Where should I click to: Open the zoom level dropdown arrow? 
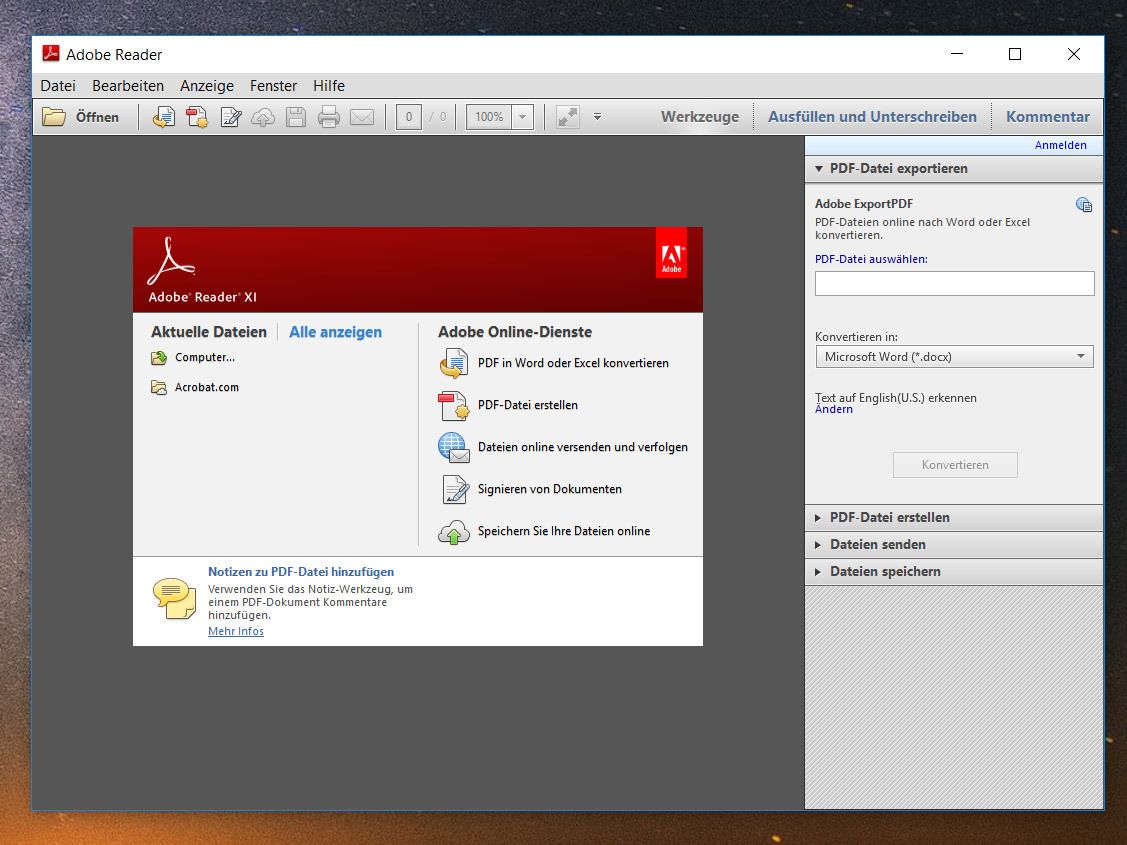523,116
